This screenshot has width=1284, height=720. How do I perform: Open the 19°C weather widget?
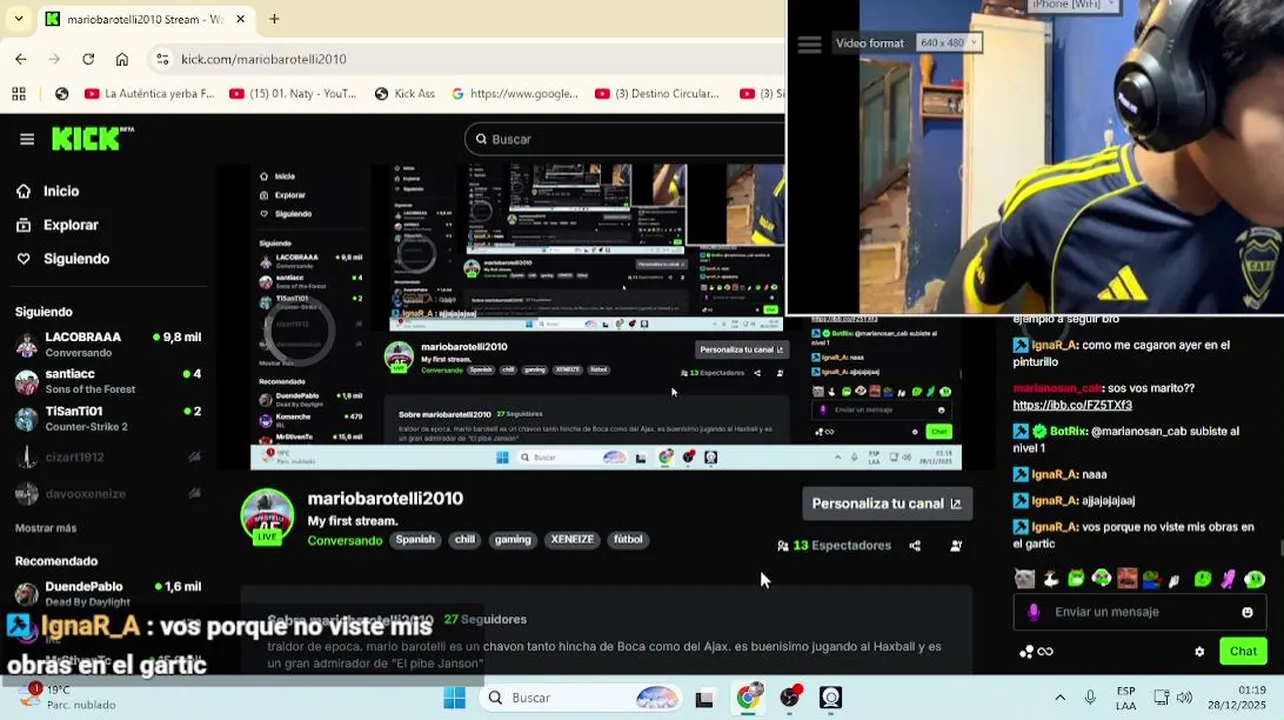(67, 697)
